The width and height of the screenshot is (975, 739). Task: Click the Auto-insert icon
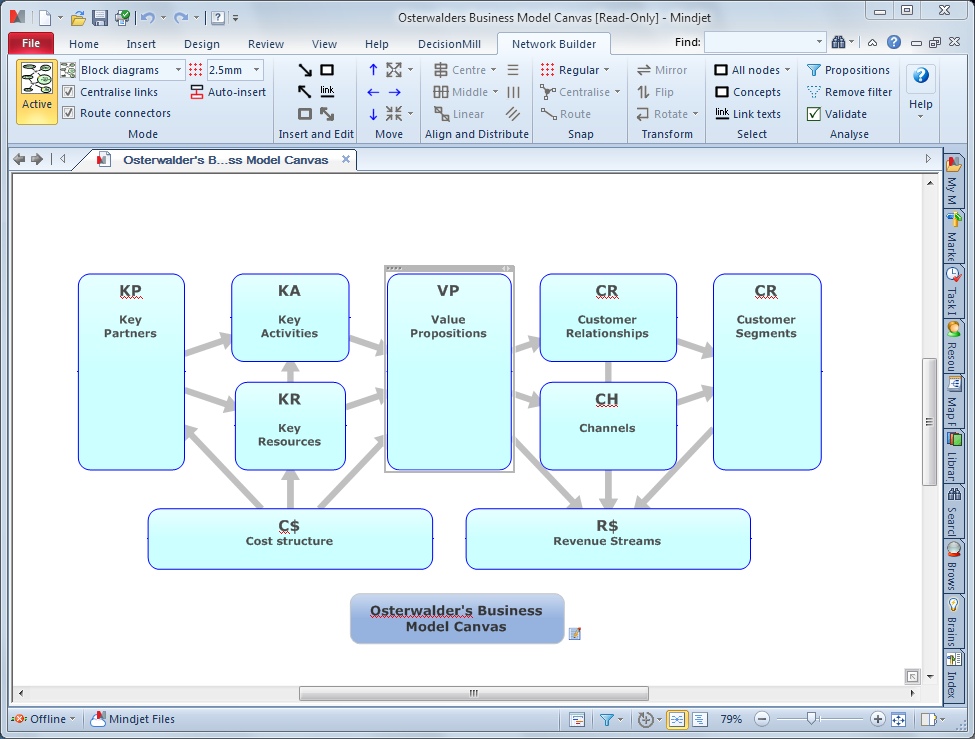click(196, 92)
